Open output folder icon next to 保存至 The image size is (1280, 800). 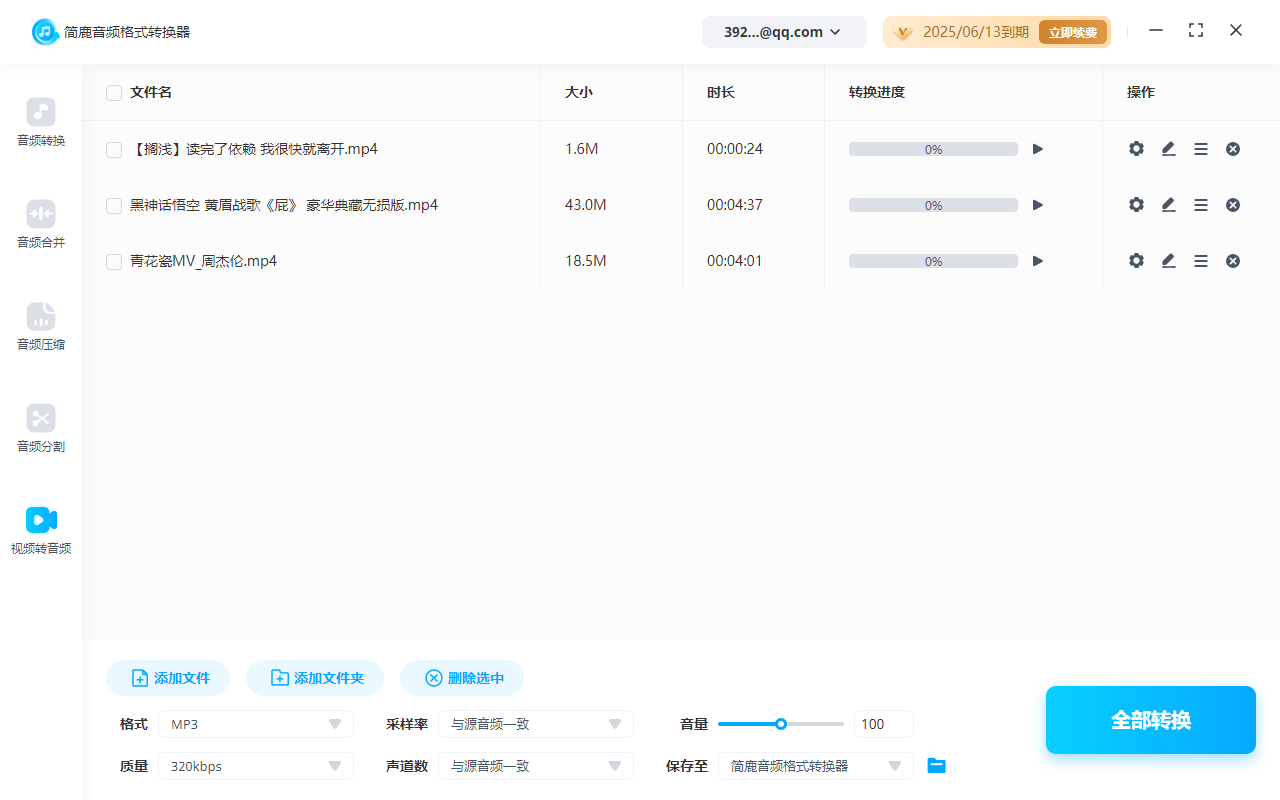click(x=936, y=765)
